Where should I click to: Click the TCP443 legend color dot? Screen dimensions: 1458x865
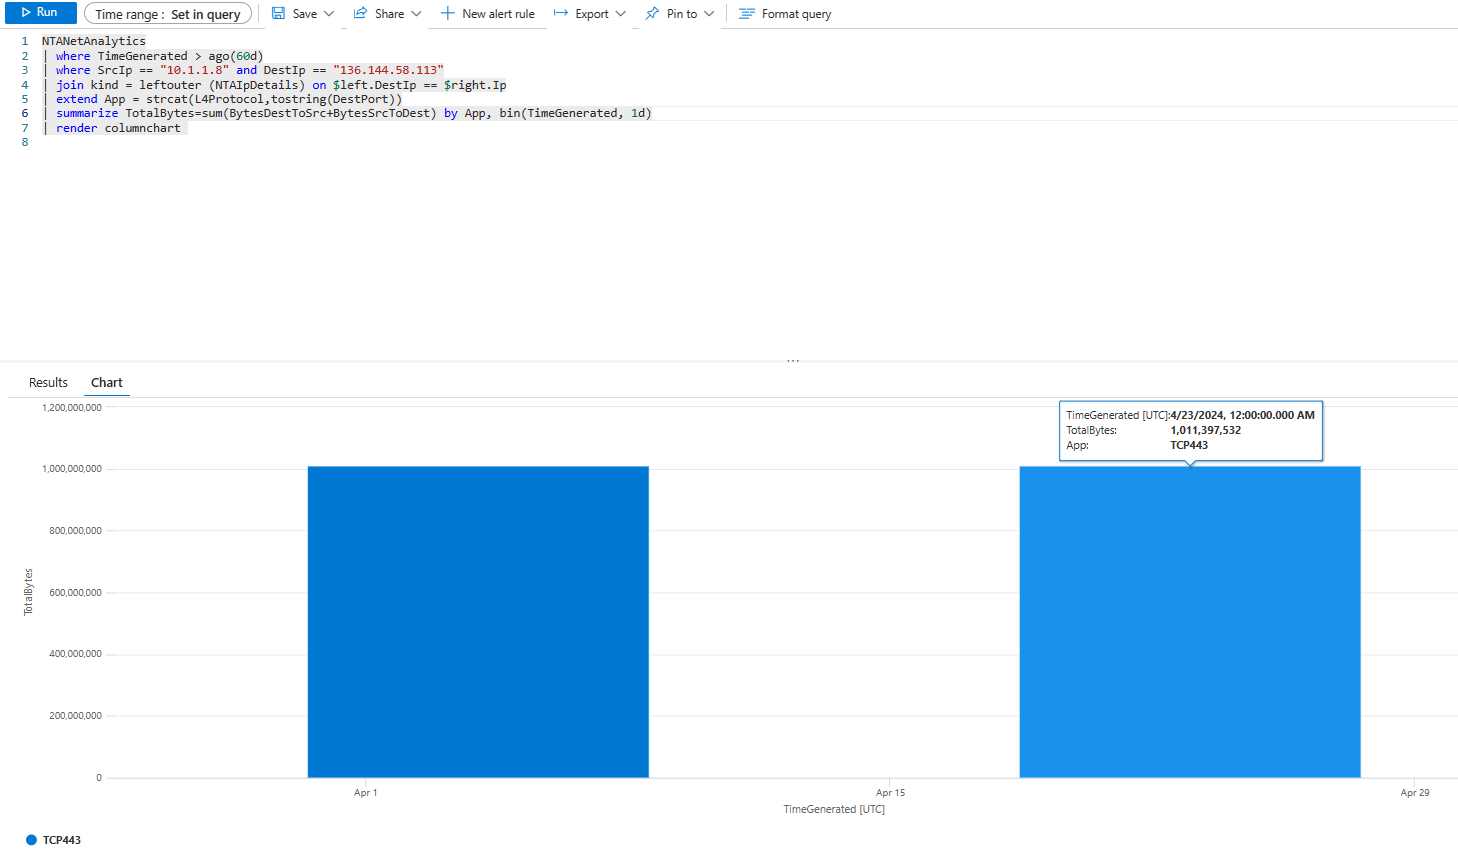[x=31, y=840]
